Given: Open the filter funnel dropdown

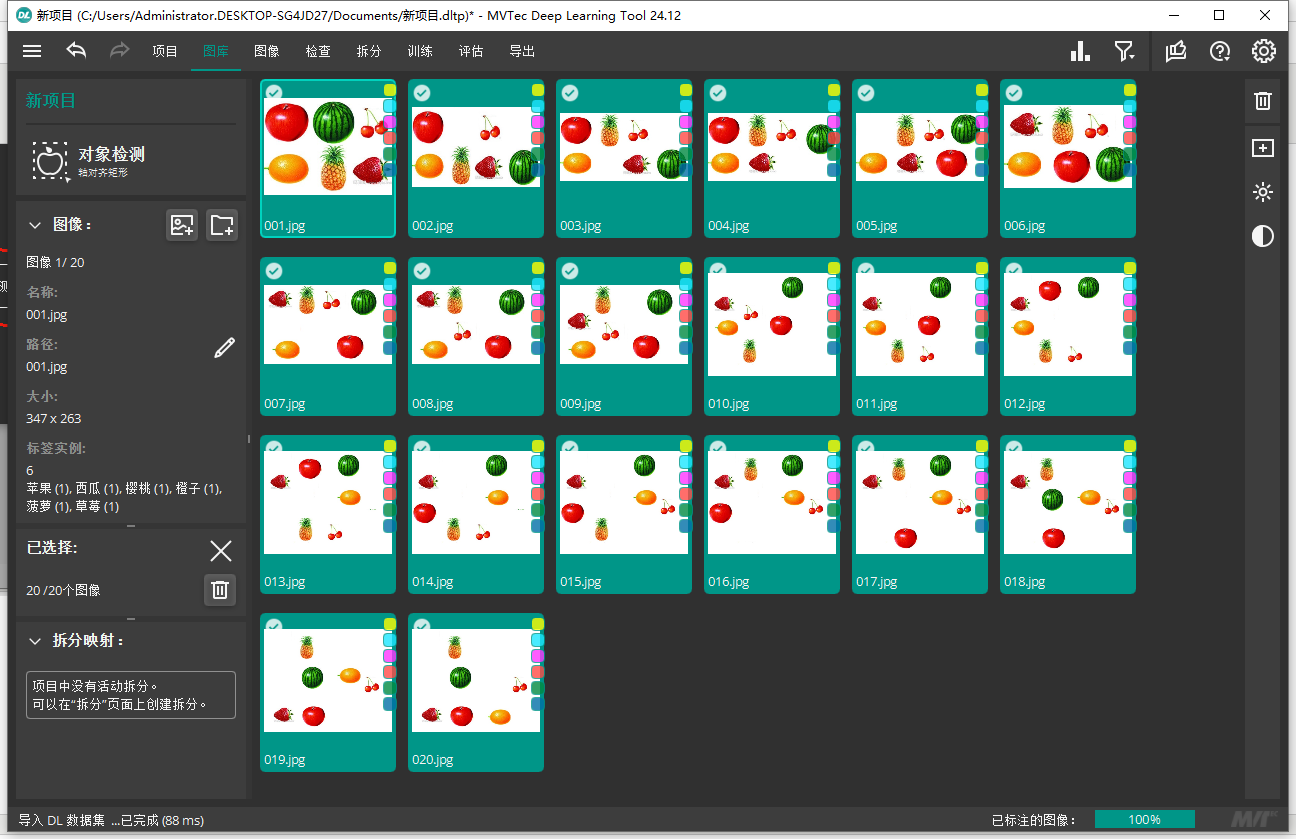Looking at the screenshot, I should click(x=1125, y=51).
